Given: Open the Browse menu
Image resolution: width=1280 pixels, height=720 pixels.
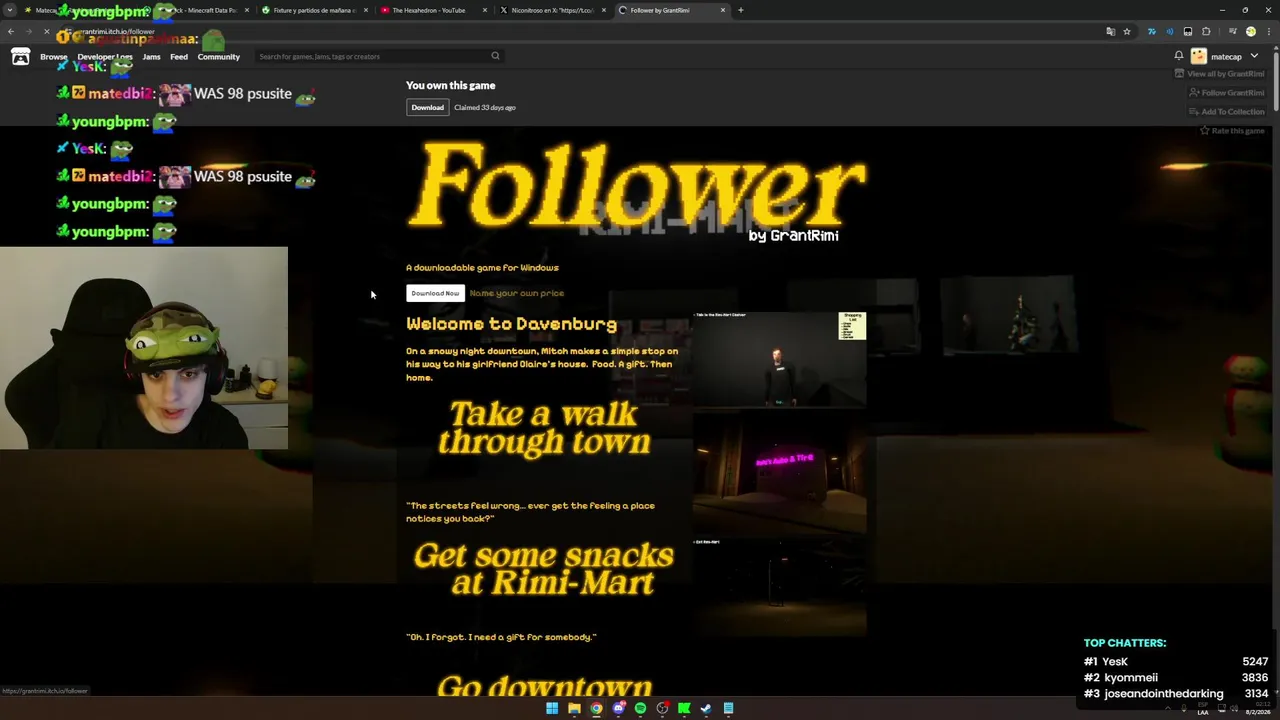Looking at the screenshot, I should pyautogui.click(x=54, y=57).
